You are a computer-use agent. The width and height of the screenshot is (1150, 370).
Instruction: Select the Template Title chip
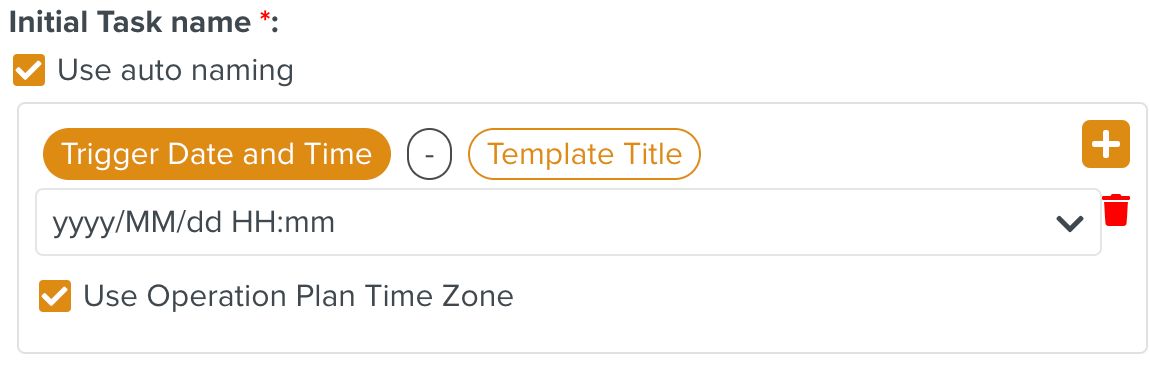point(585,154)
